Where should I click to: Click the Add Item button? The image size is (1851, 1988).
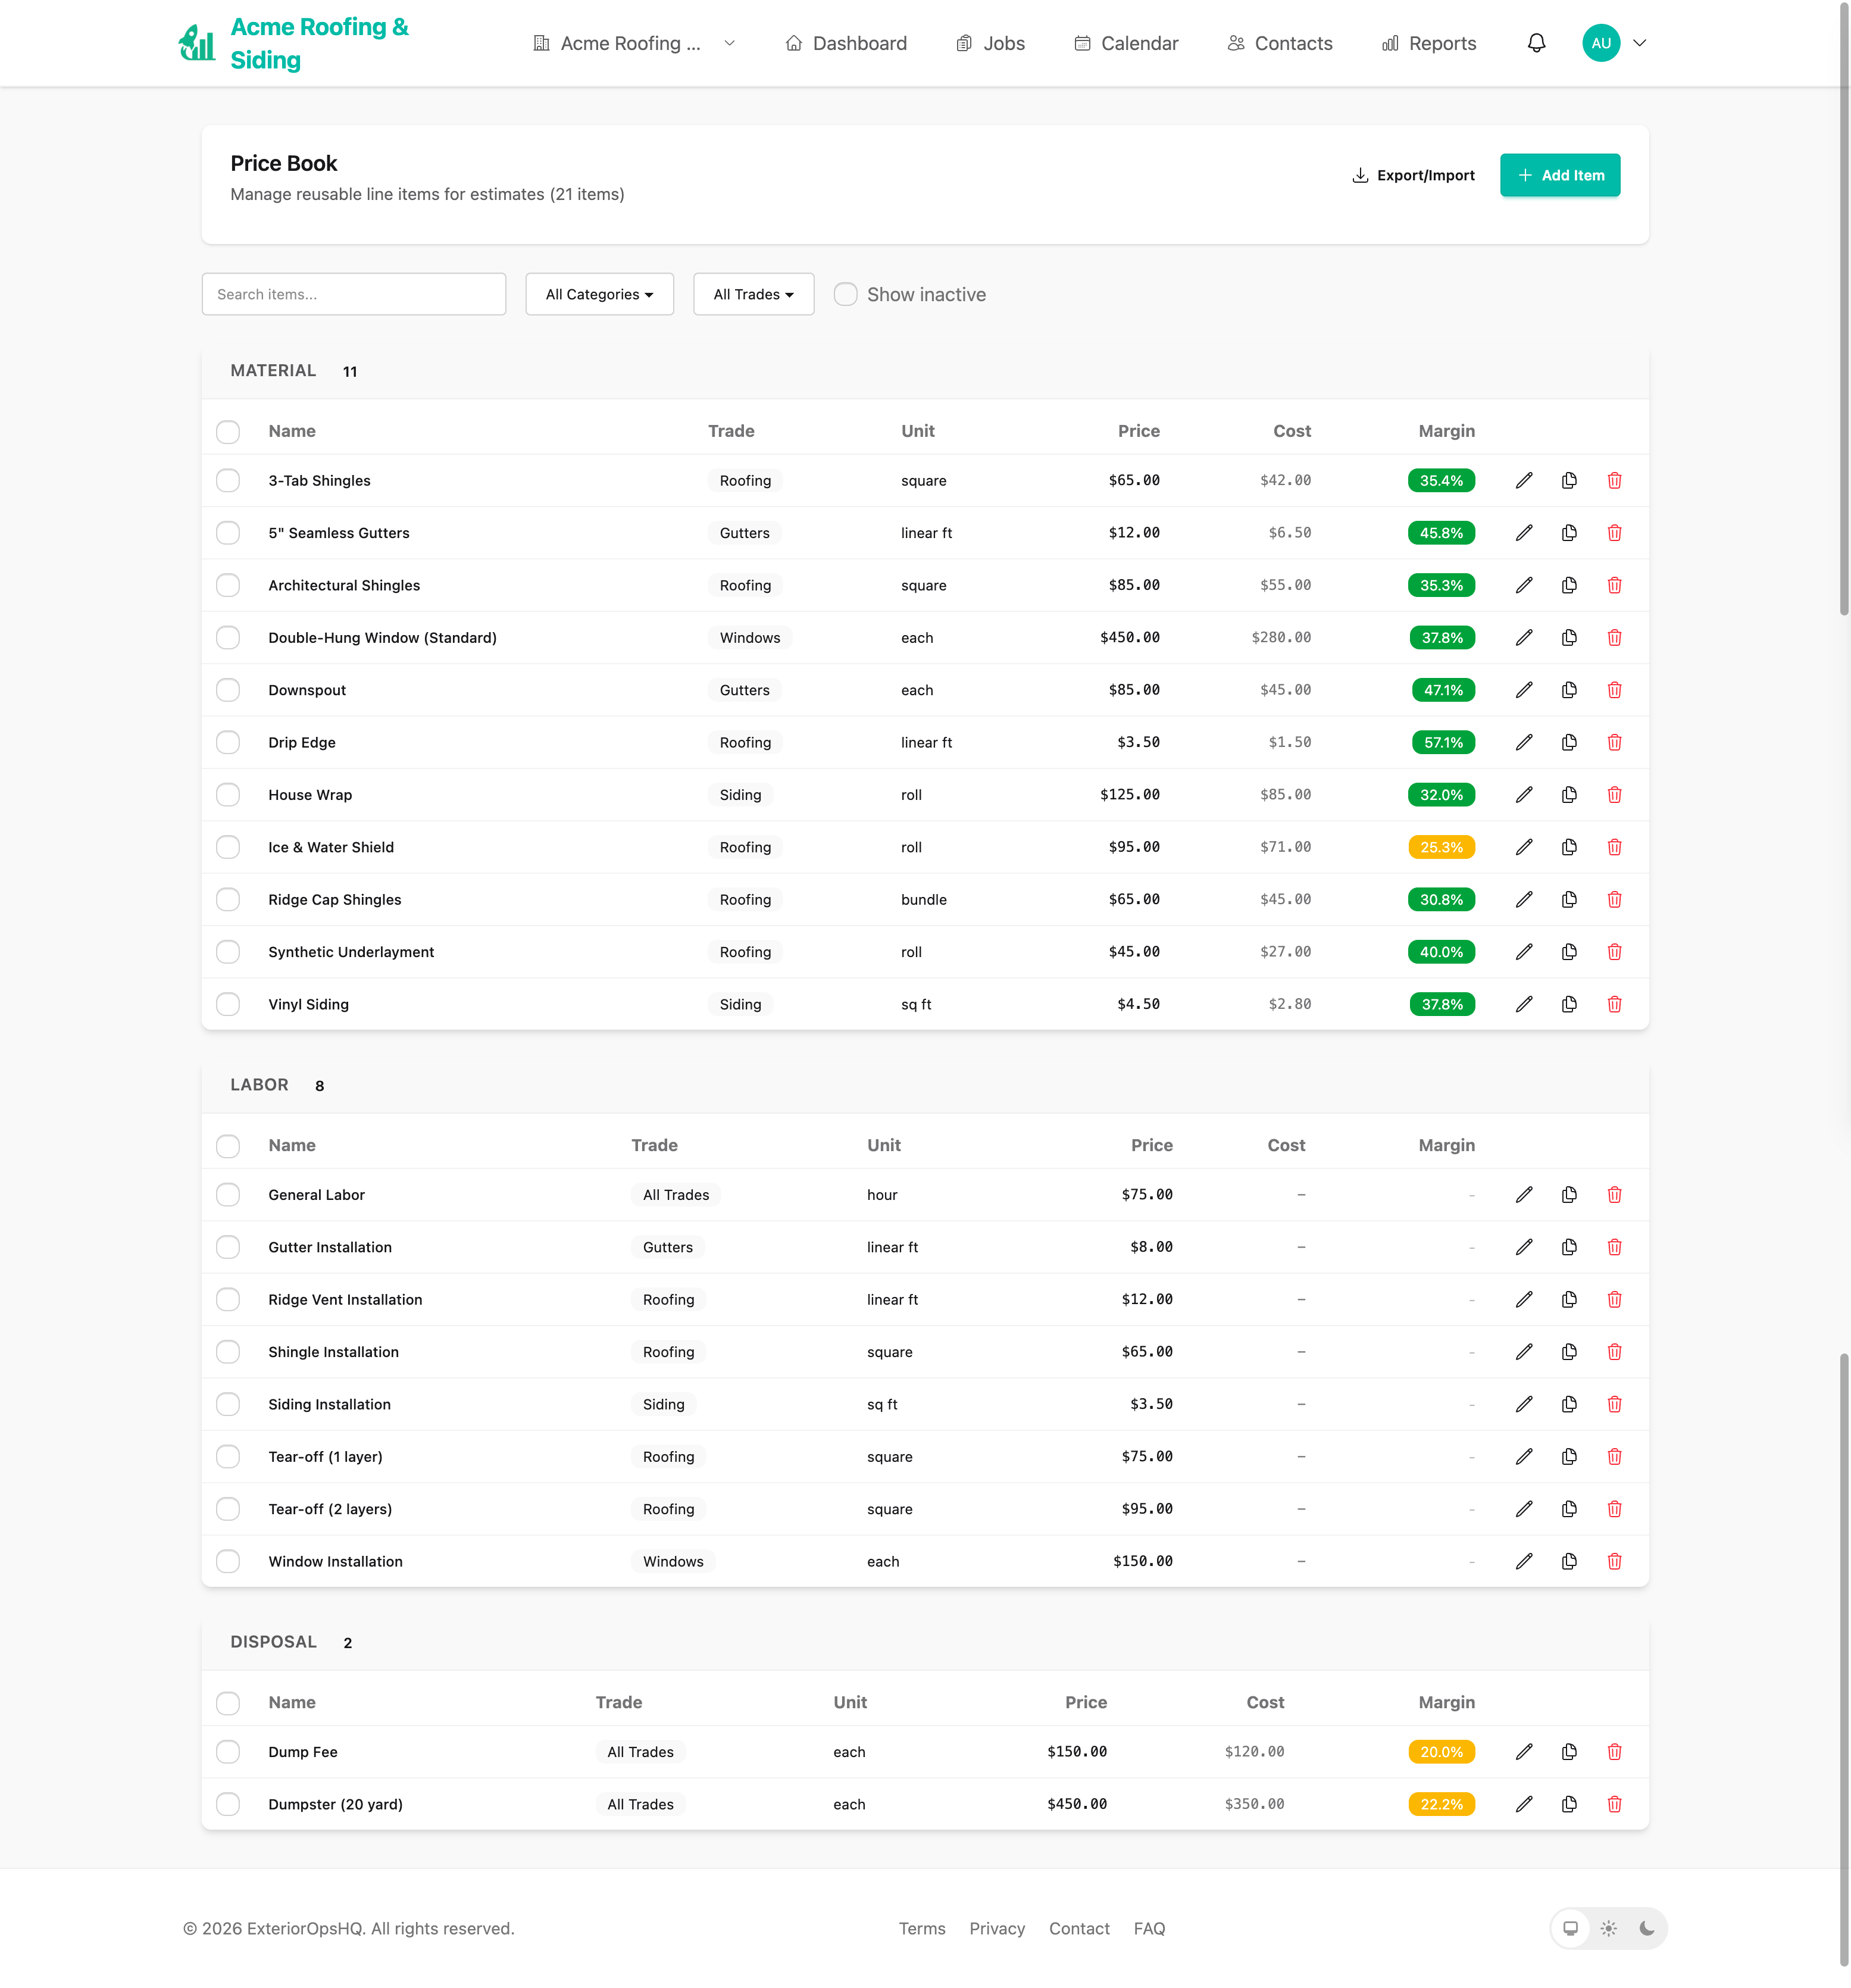[1559, 175]
